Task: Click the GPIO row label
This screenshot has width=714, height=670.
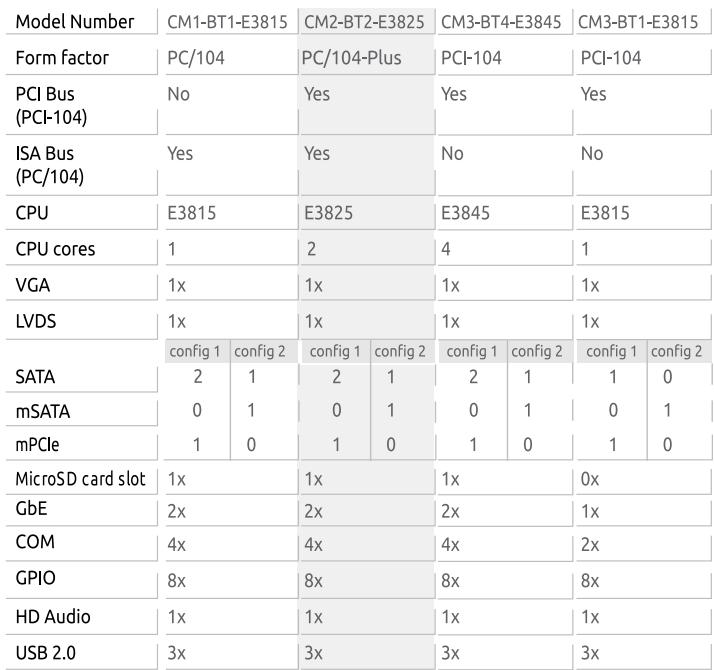Action: [36, 578]
